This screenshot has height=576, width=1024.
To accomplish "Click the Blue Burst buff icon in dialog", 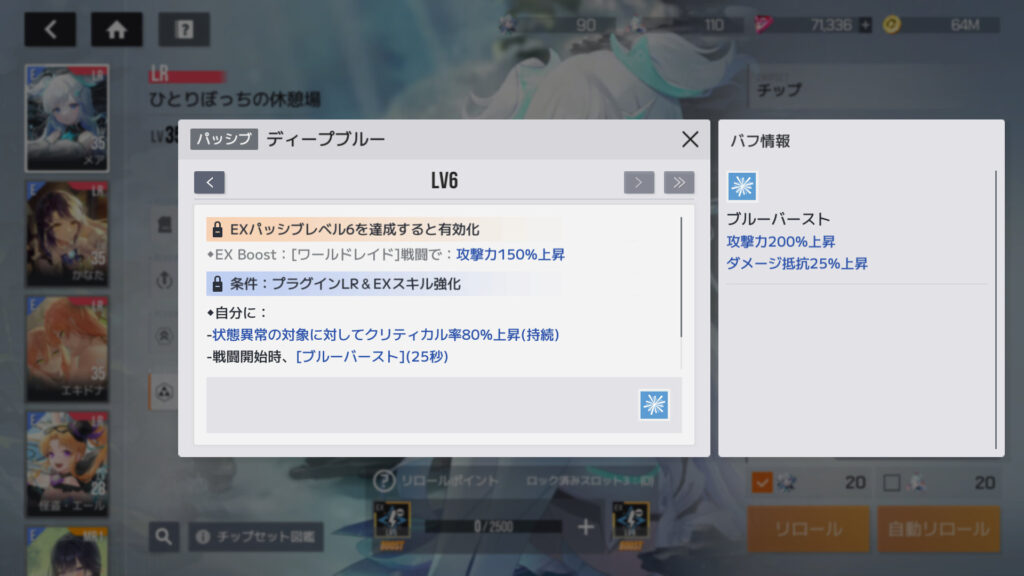I will (x=654, y=405).
